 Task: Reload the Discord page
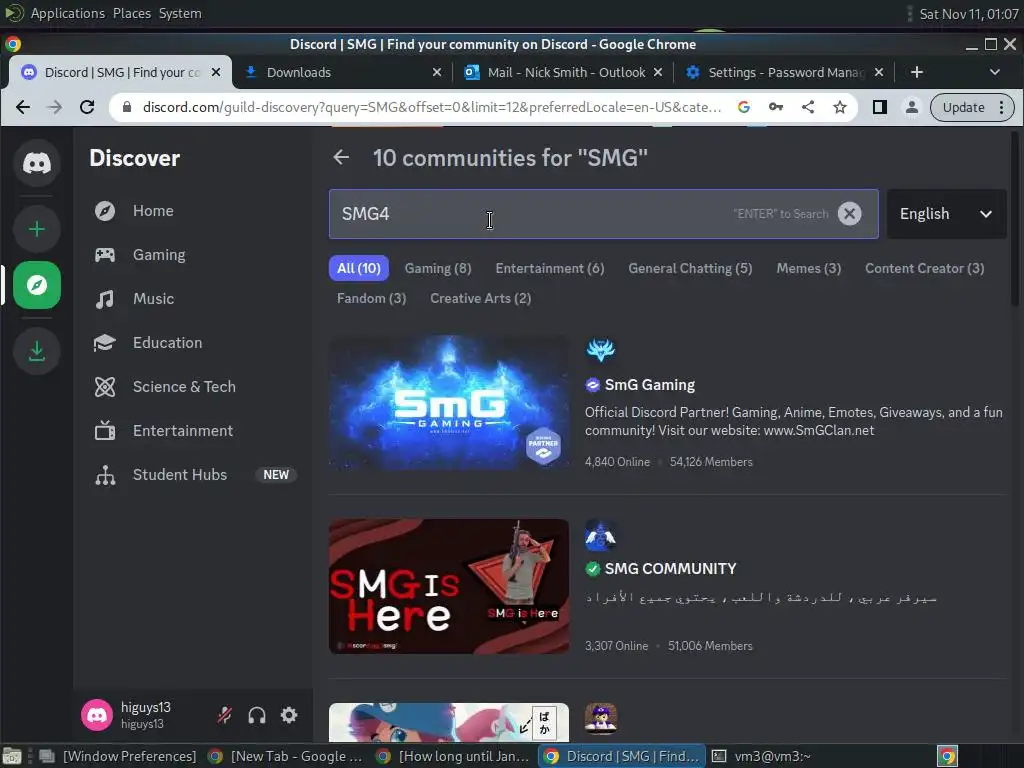pos(87,108)
